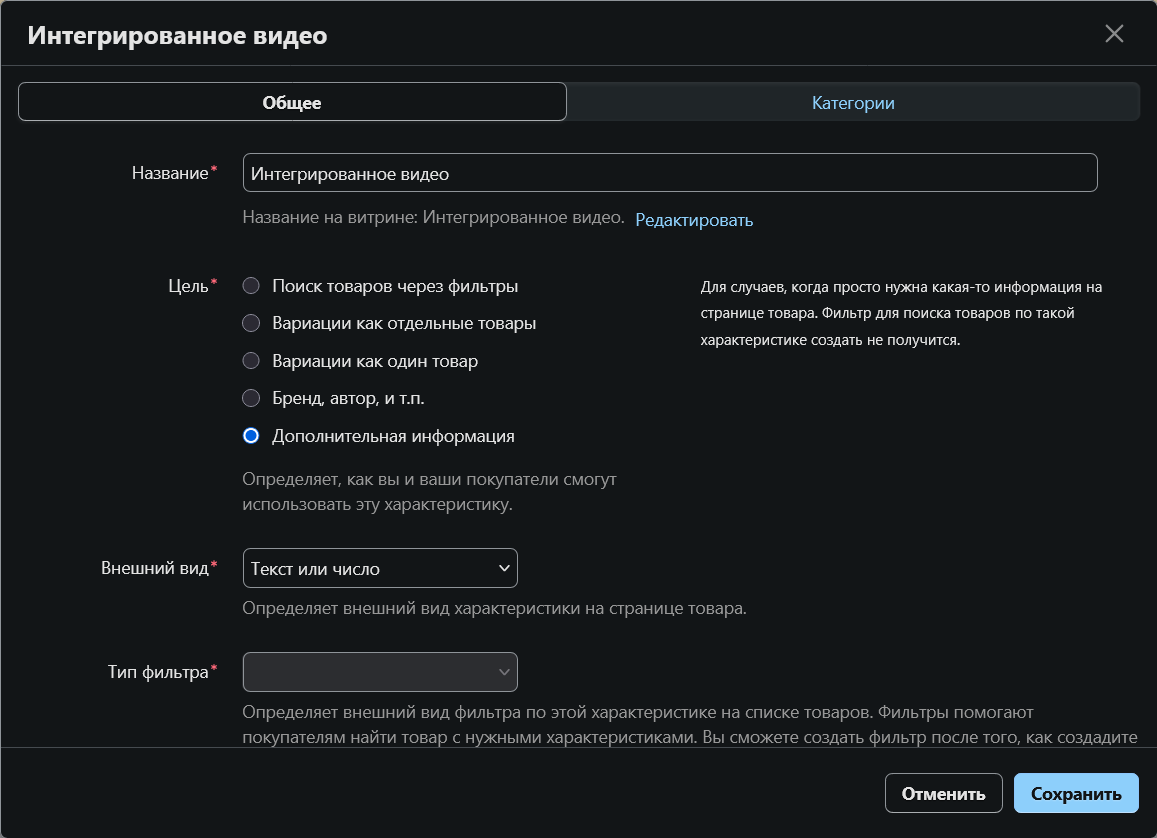Click the Редактировать link
Screen dimensions: 1157x838
pos(694,220)
